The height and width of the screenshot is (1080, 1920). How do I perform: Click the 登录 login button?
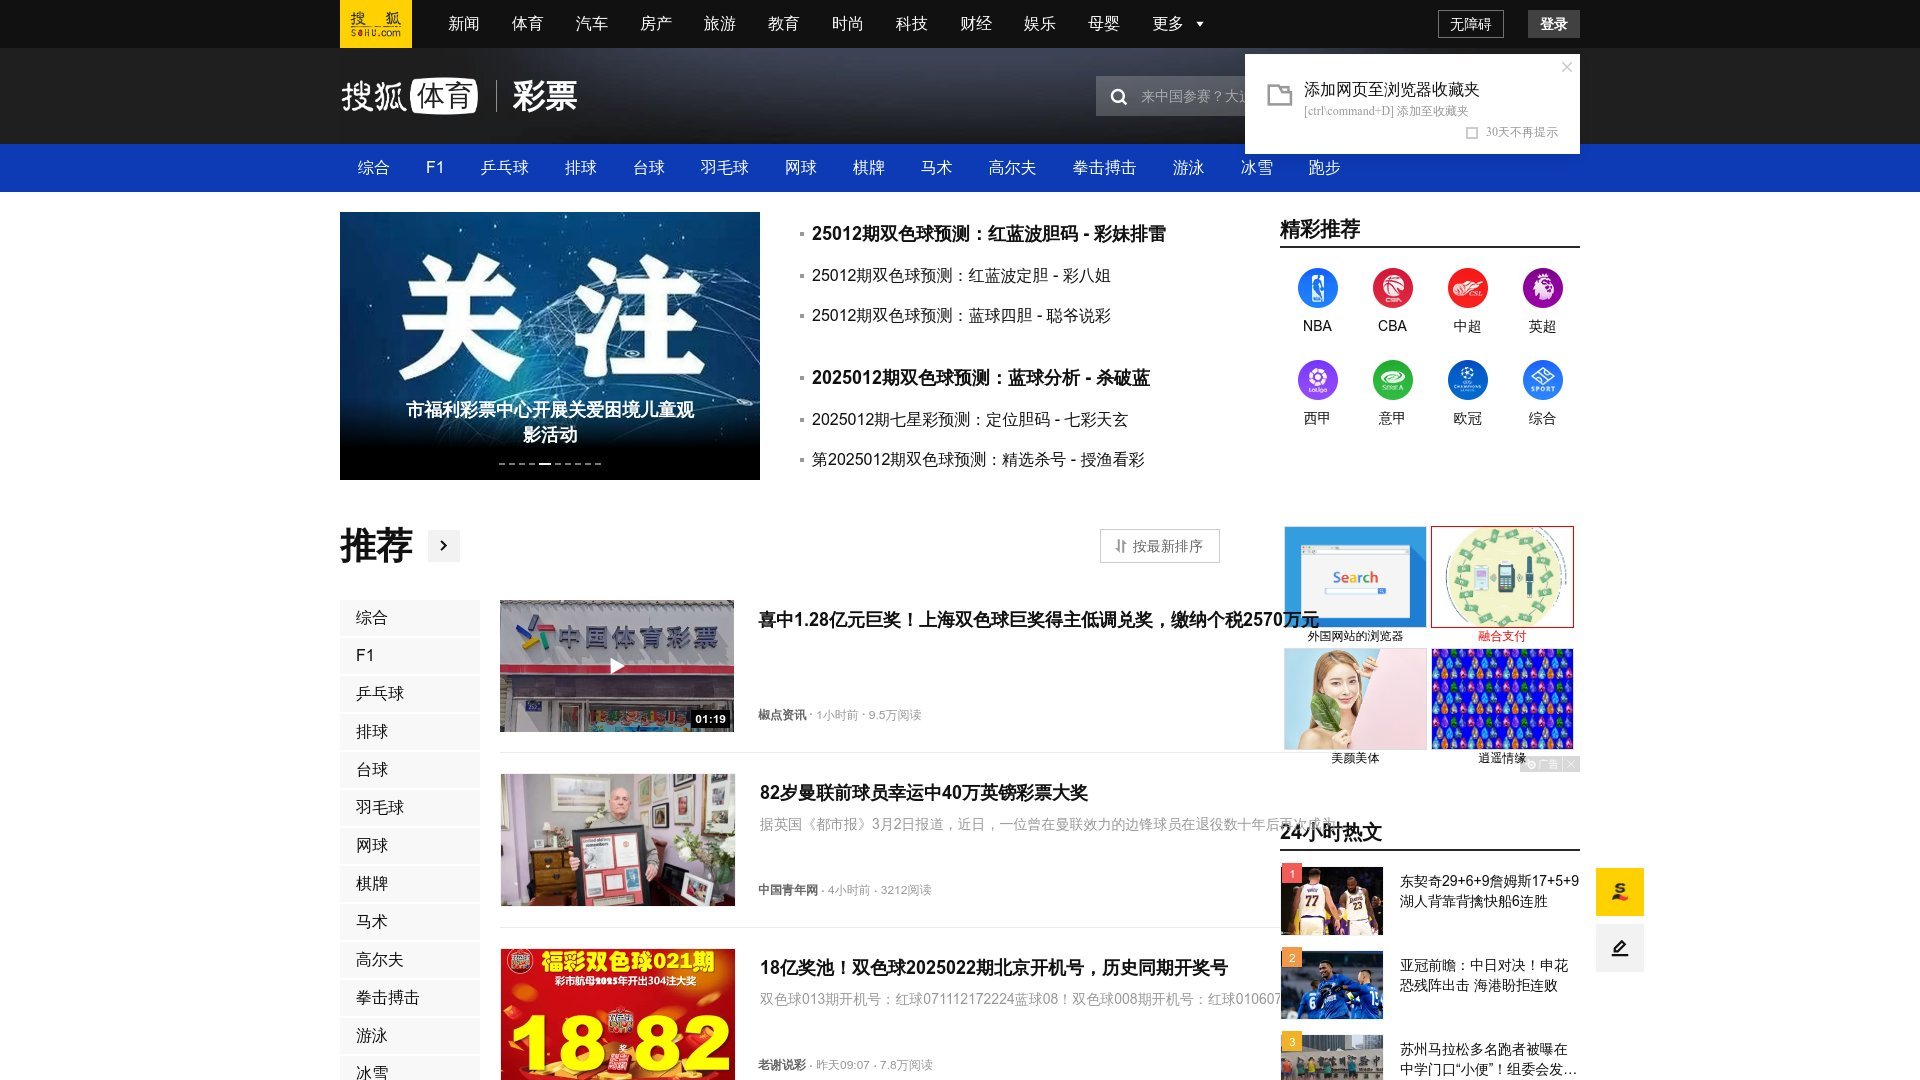click(1553, 24)
